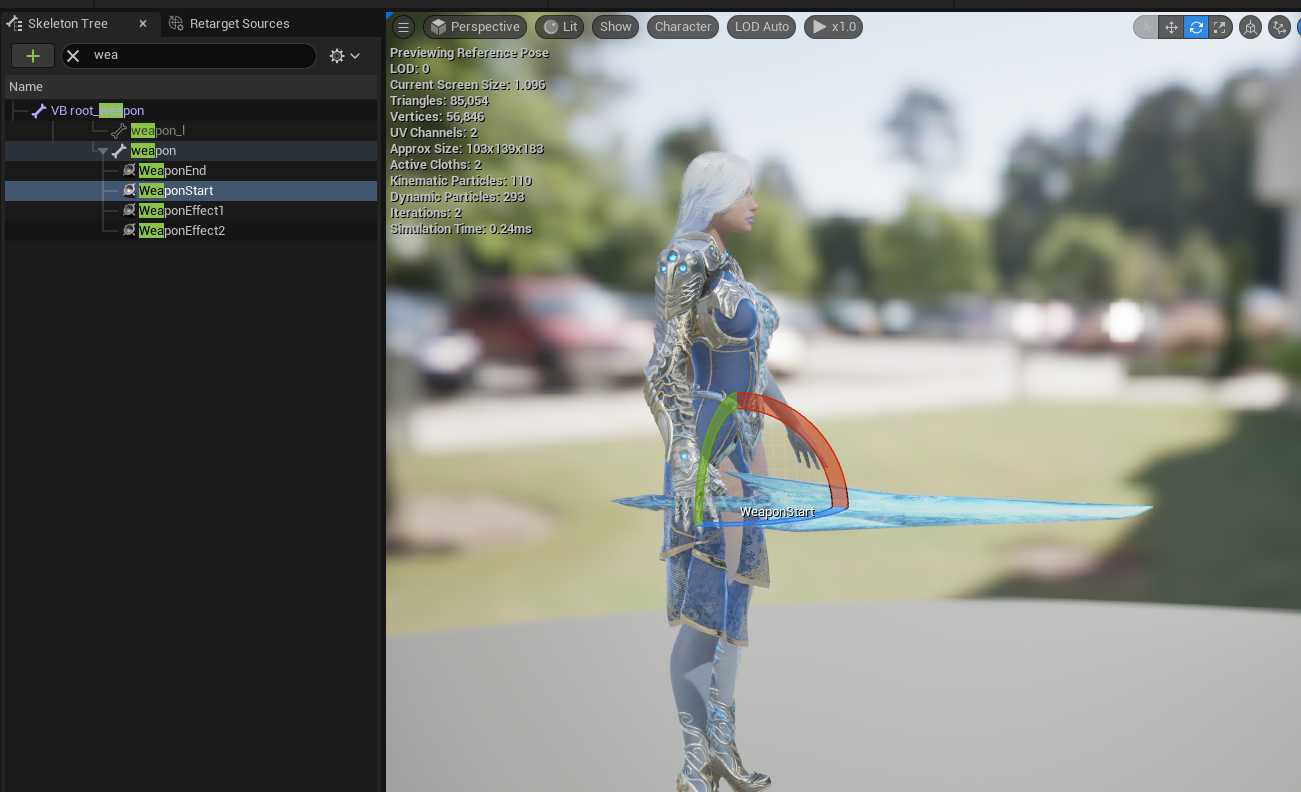Switch to the Translate gizmo tool
The height and width of the screenshot is (792, 1301).
tap(1171, 27)
